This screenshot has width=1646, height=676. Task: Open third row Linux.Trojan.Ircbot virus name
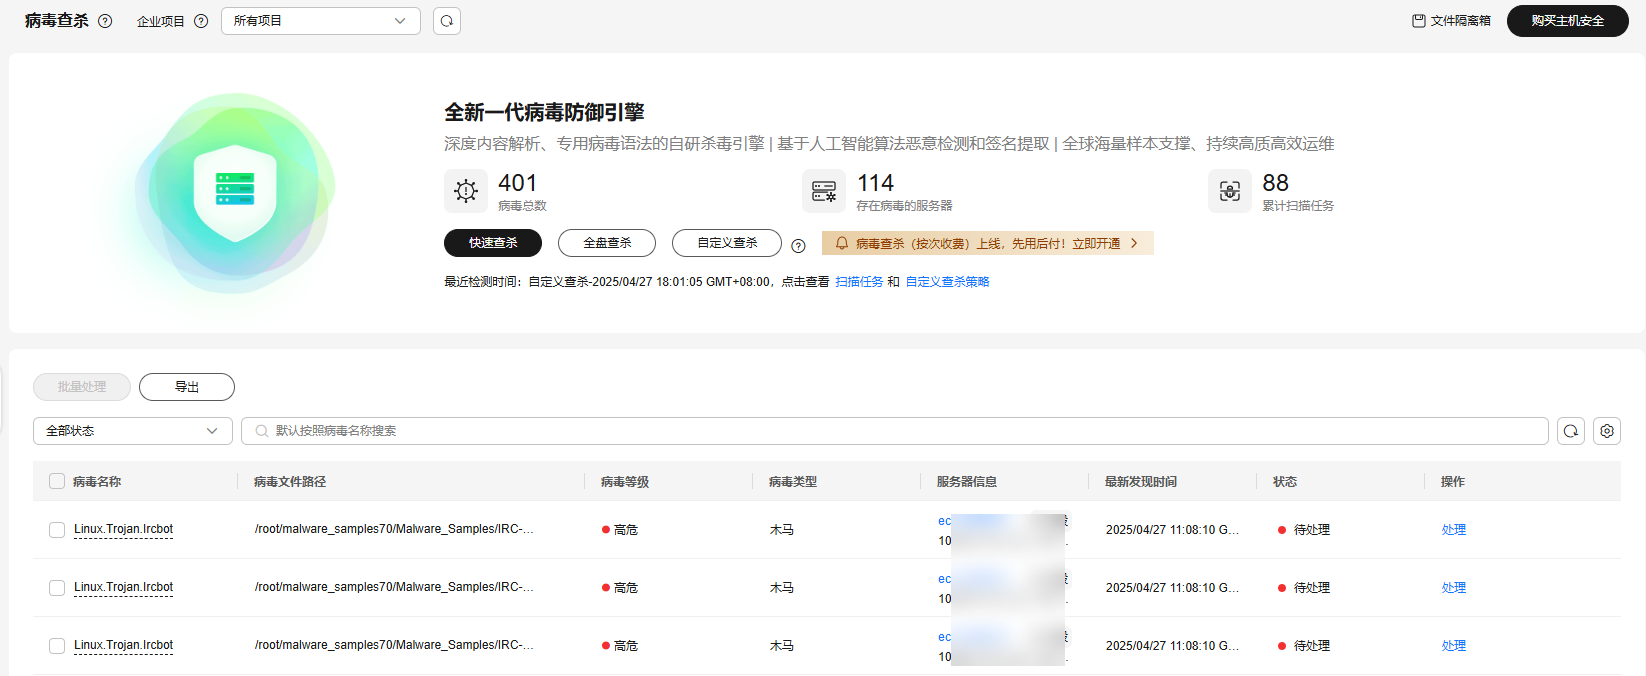coord(124,645)
